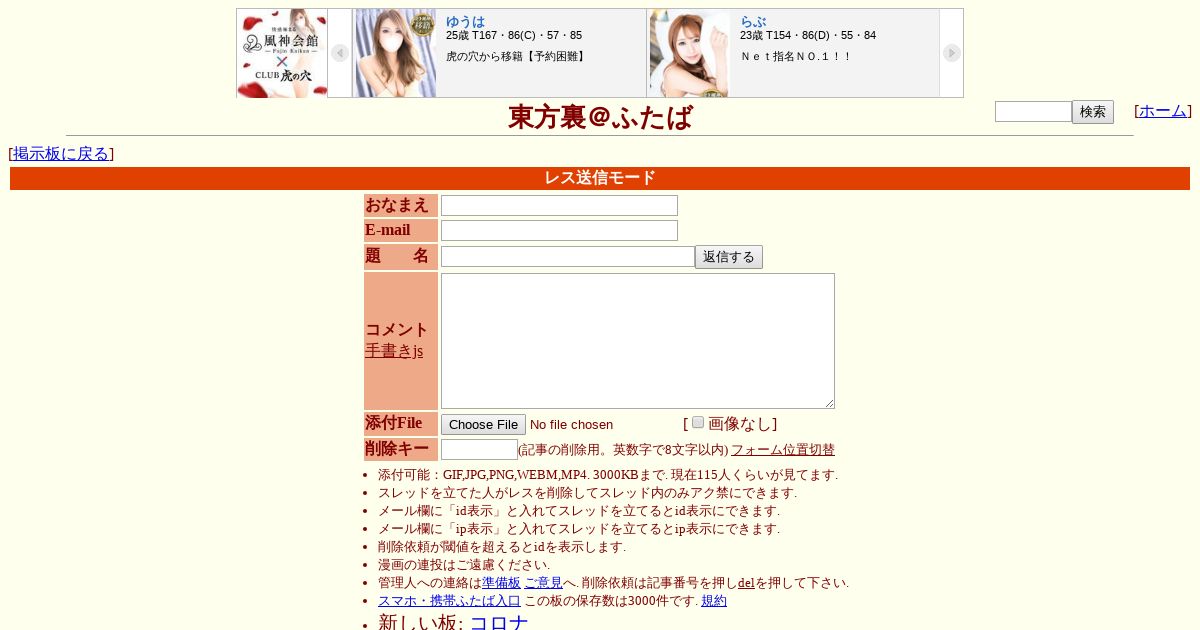Viewport: 1200px width, 630px height.
Task: Focus the search text box
Action: [1033, 112]
